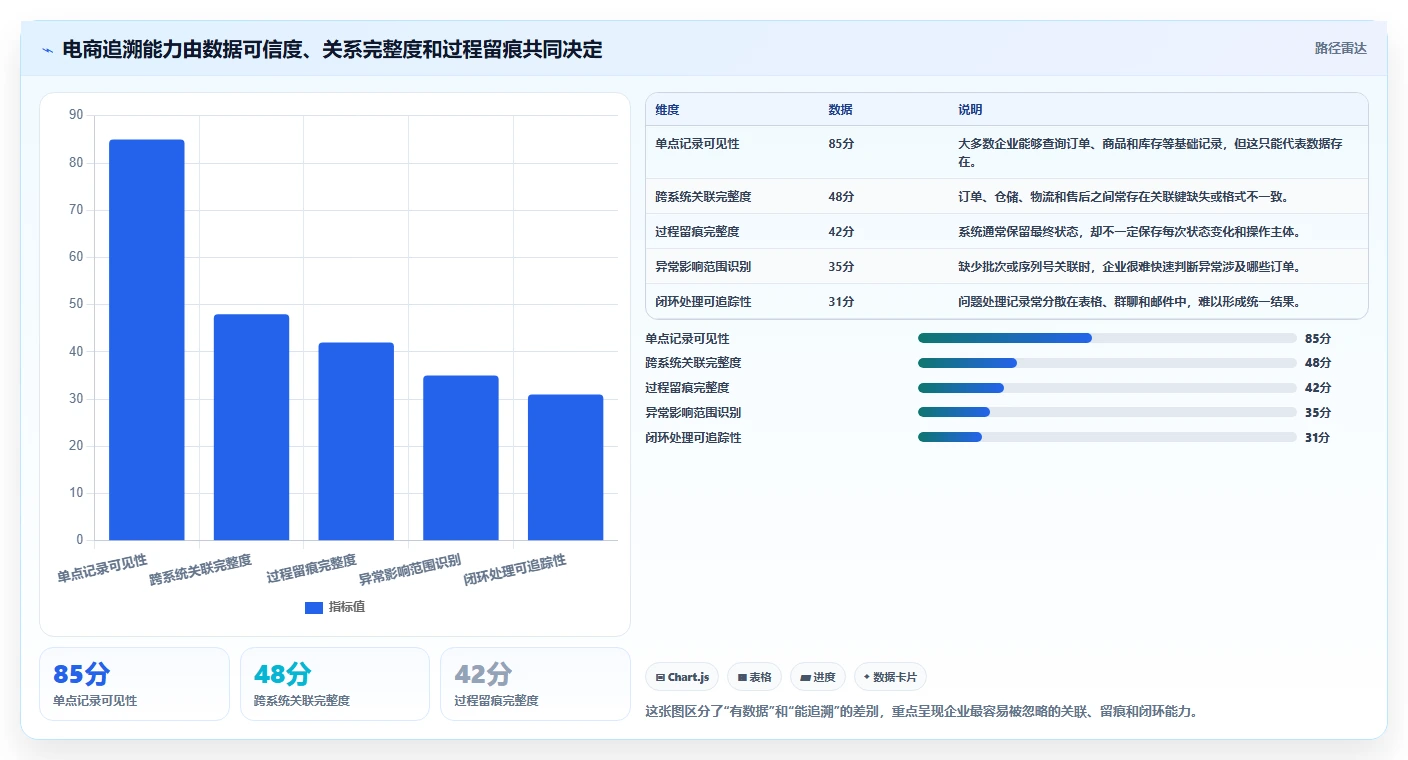
Task: Open the 42分 过程留痕完整度 data card
Action: [x=535, y=684]
